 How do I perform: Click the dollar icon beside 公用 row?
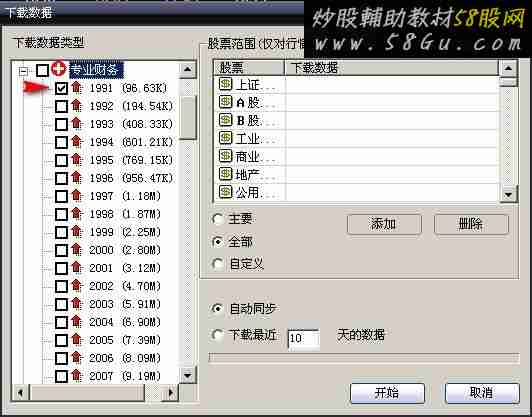click(226, 192)
